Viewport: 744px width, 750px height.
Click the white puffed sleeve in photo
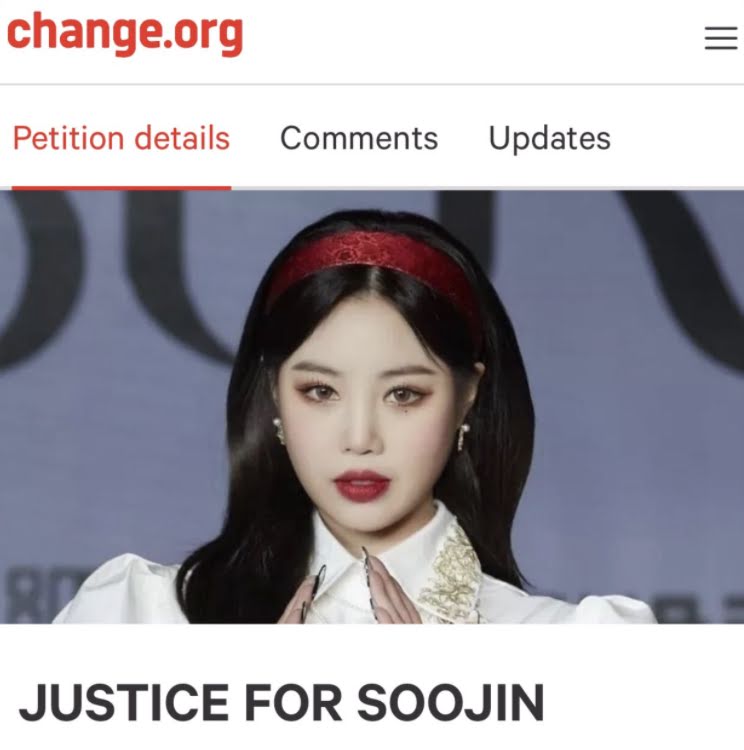120,591
